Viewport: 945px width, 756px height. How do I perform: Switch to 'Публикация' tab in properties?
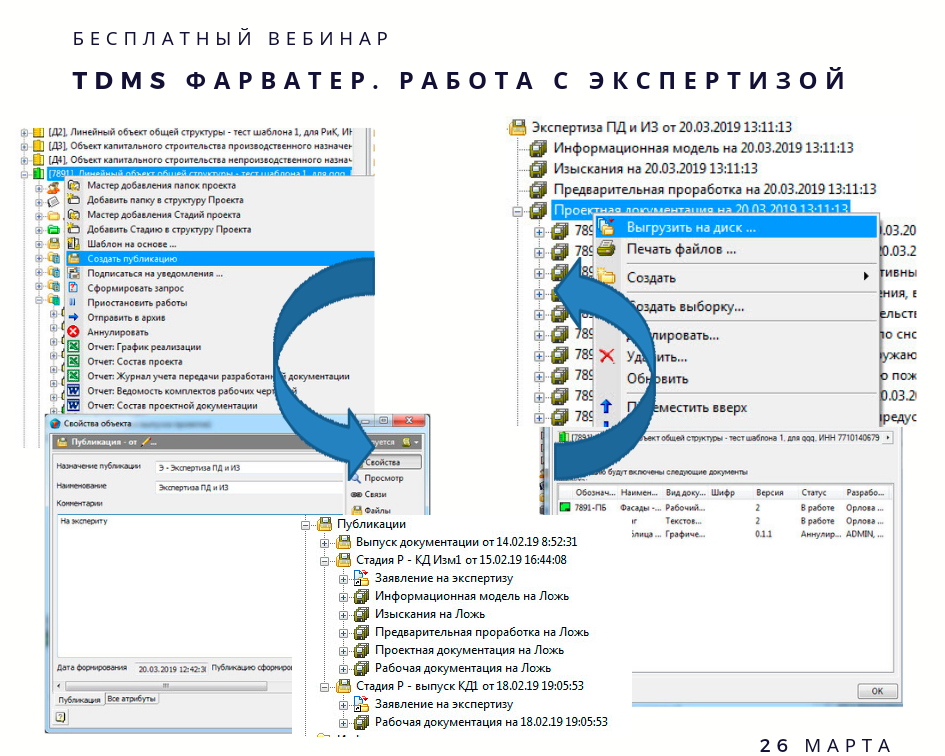(80, 699)
